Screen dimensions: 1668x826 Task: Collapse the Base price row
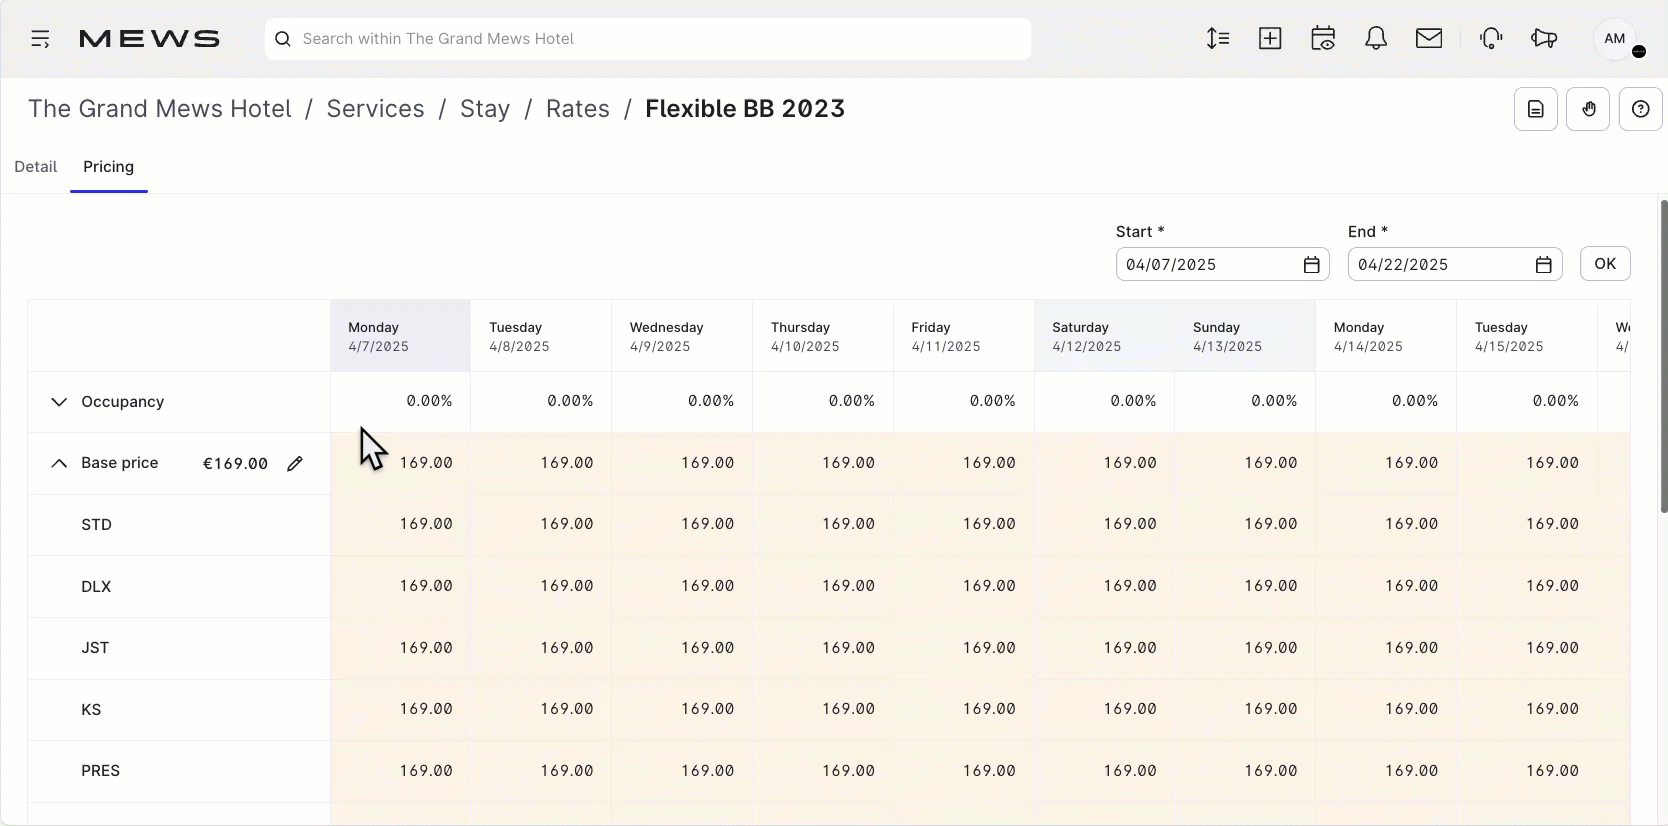click(59, 464)
